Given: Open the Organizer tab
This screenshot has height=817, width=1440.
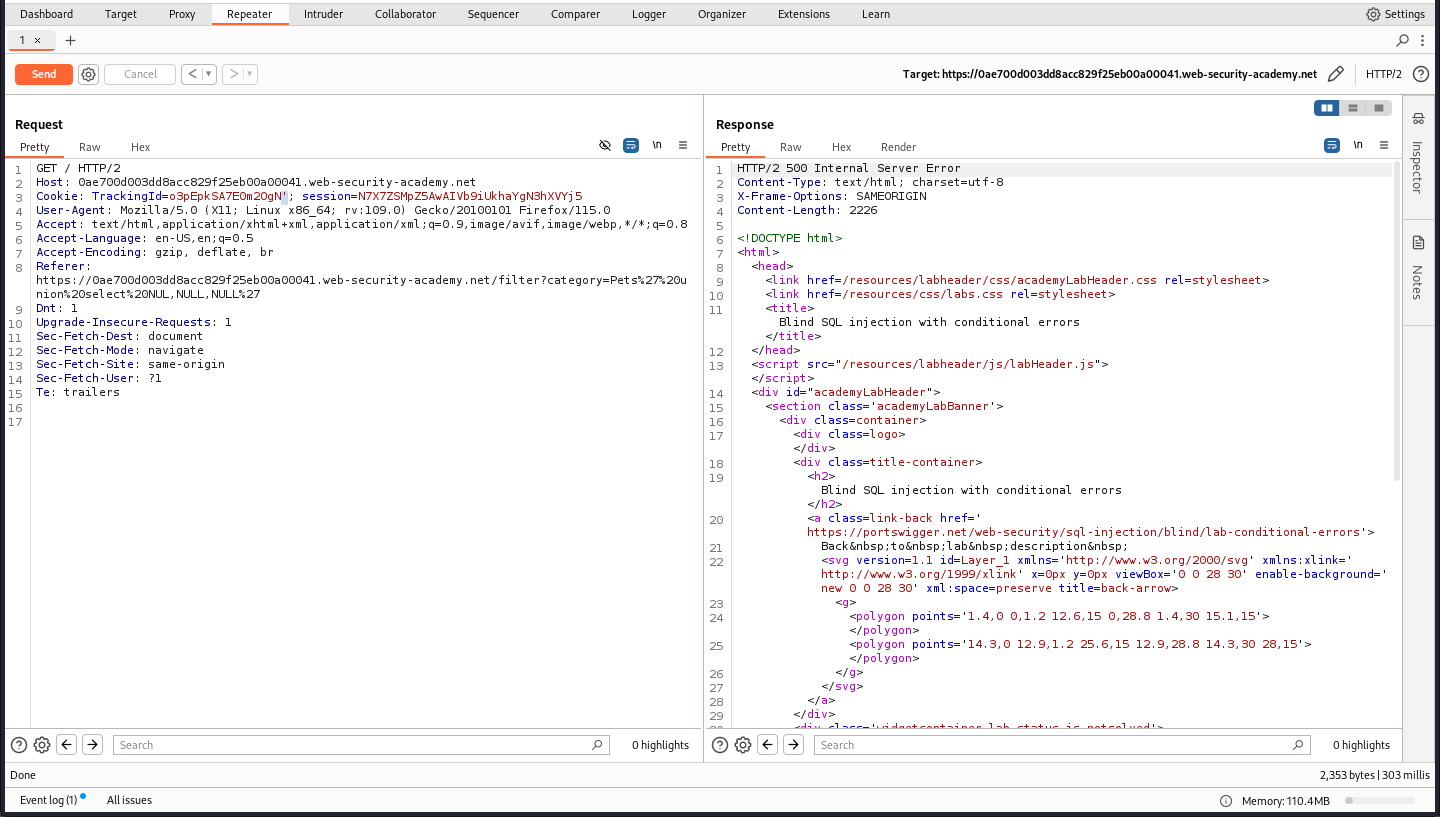Looking at the screenshot, I should tap(722, 14).
